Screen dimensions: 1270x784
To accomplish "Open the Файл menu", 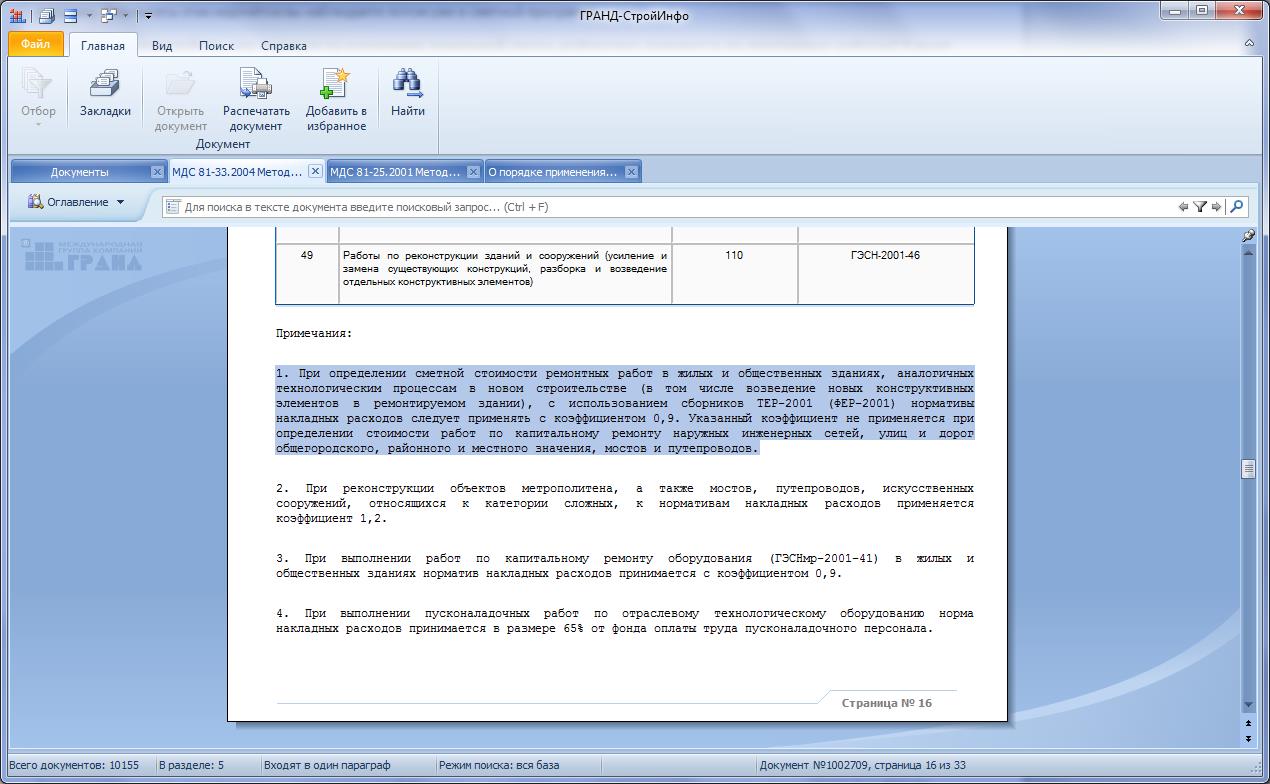I will click(35, 45).
